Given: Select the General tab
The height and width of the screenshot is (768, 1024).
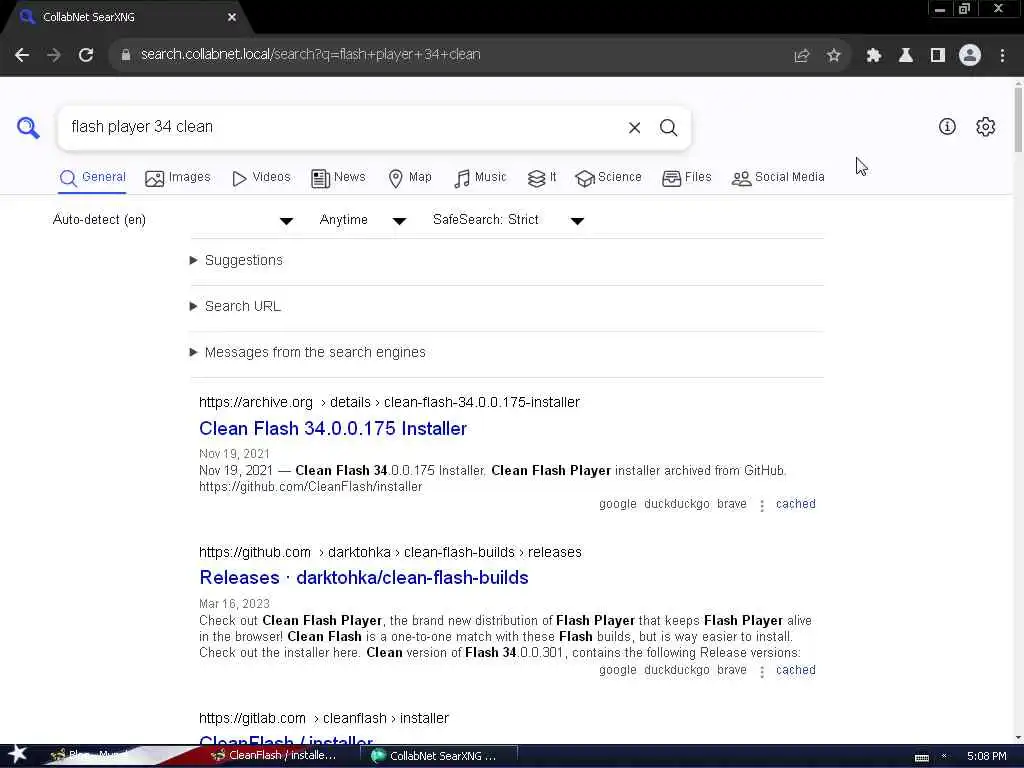Looking at the screenshot, I should [92, 177].
